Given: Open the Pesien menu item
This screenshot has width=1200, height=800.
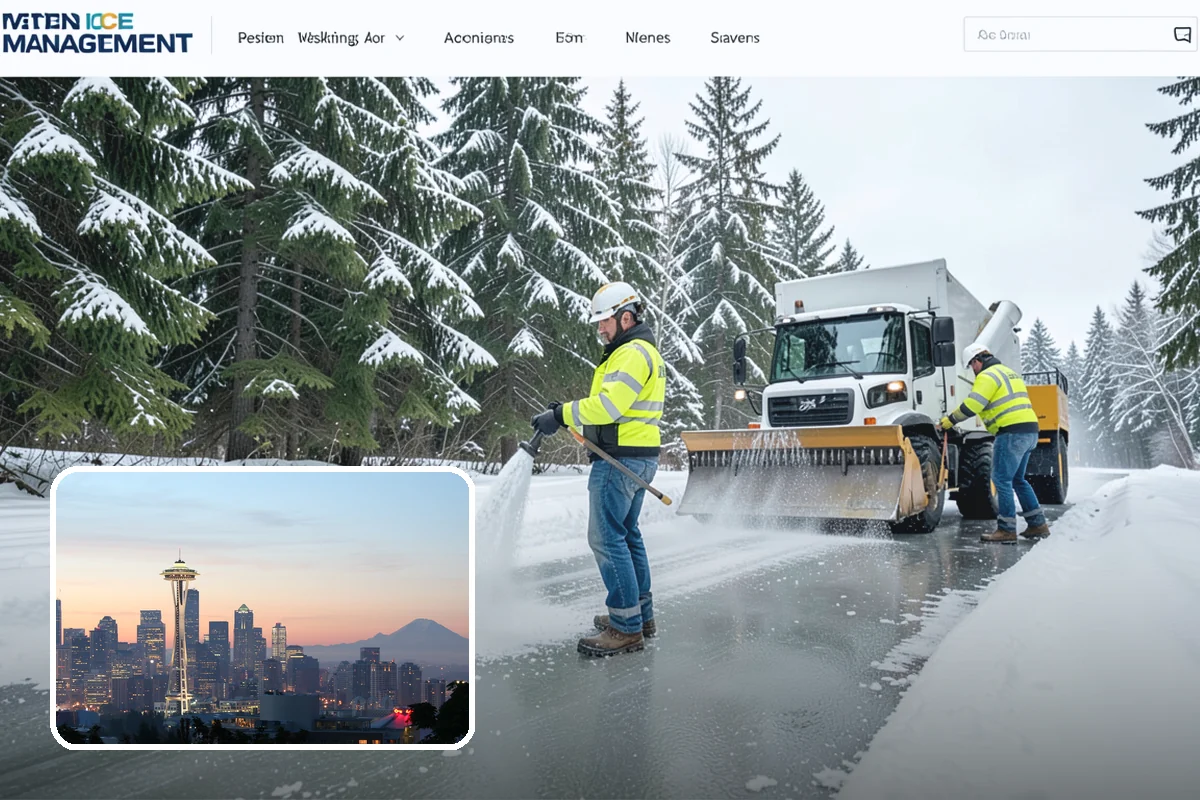Looking at the screenshot, I should [261, 38].
